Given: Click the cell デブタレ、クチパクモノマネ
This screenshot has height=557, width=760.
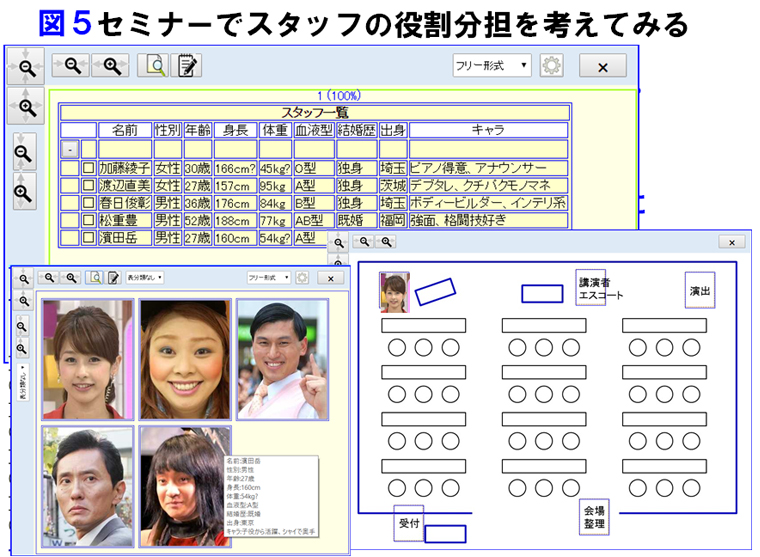Looking at the screenshot, I should click(x=488, y=186).
